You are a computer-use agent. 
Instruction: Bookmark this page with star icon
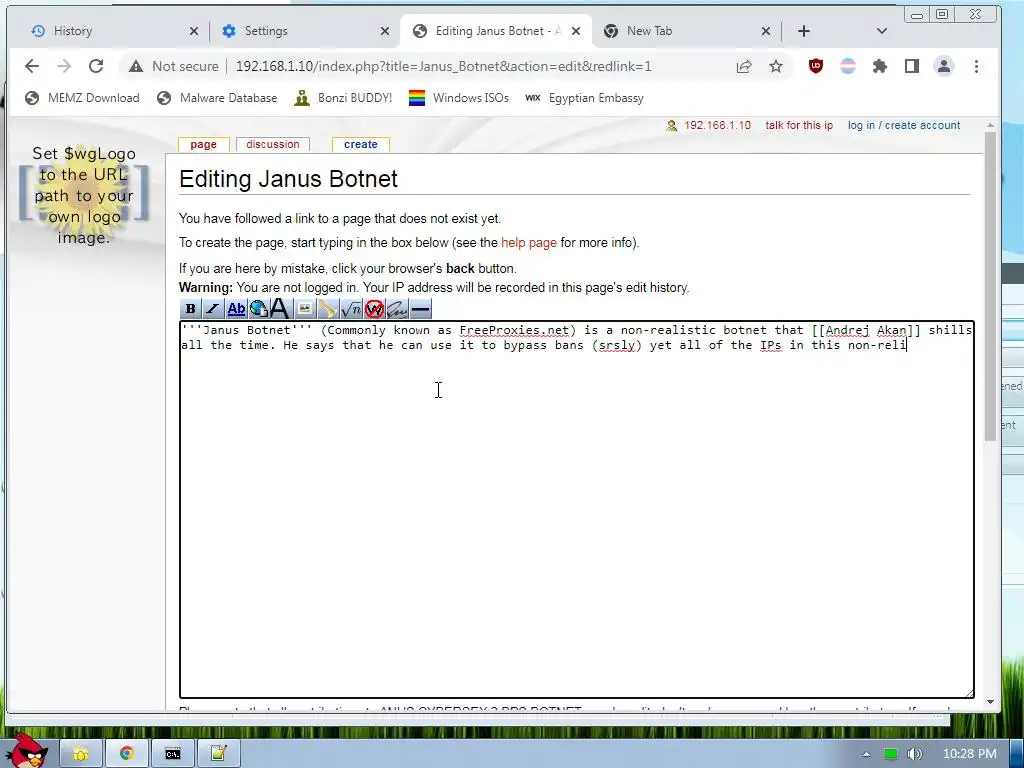coord(776,66)
